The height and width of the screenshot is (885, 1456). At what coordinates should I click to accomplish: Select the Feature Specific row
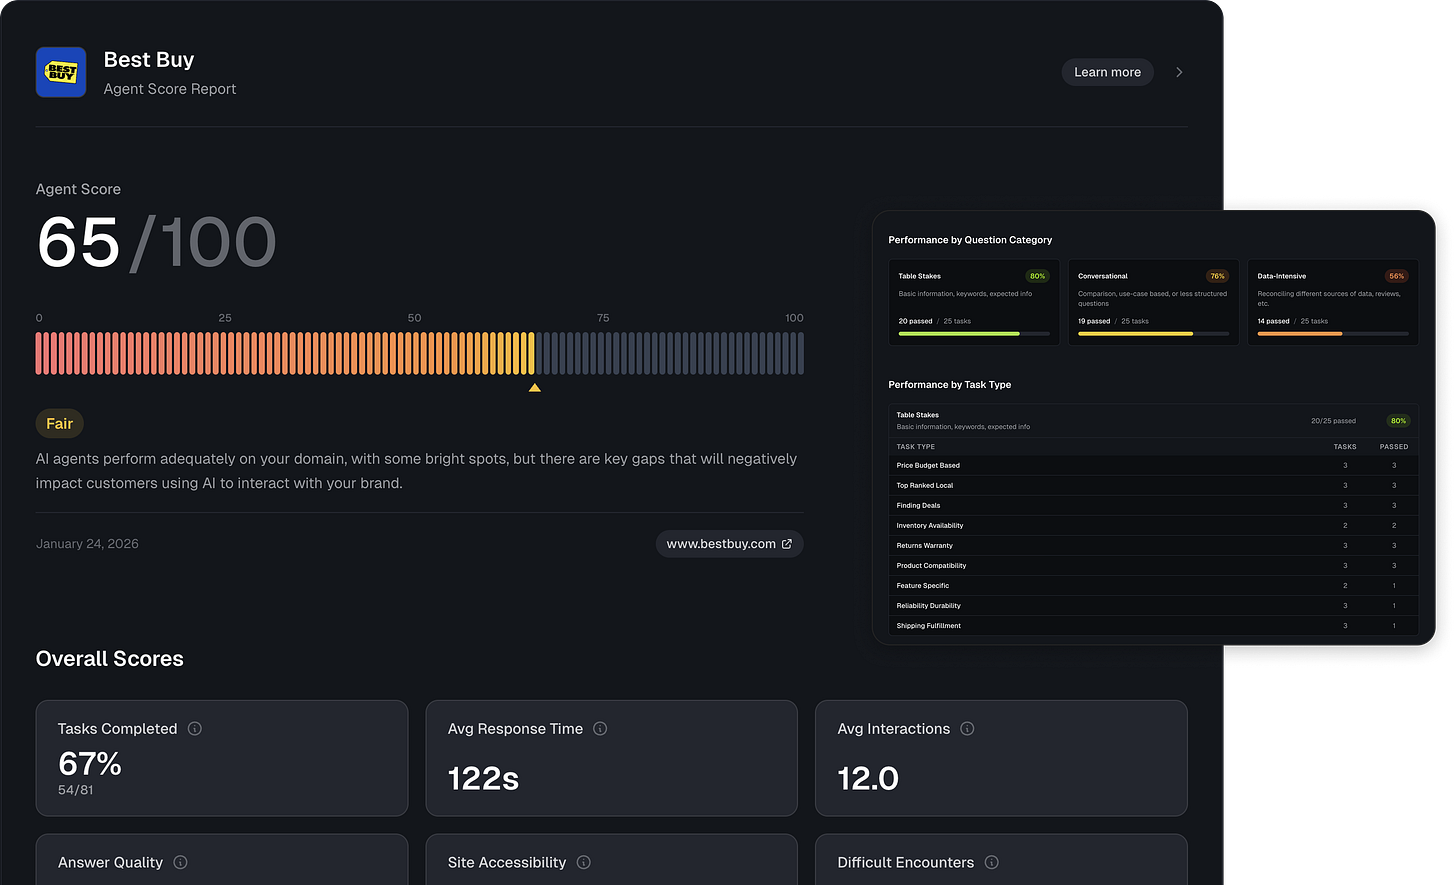coord(1153,585)
